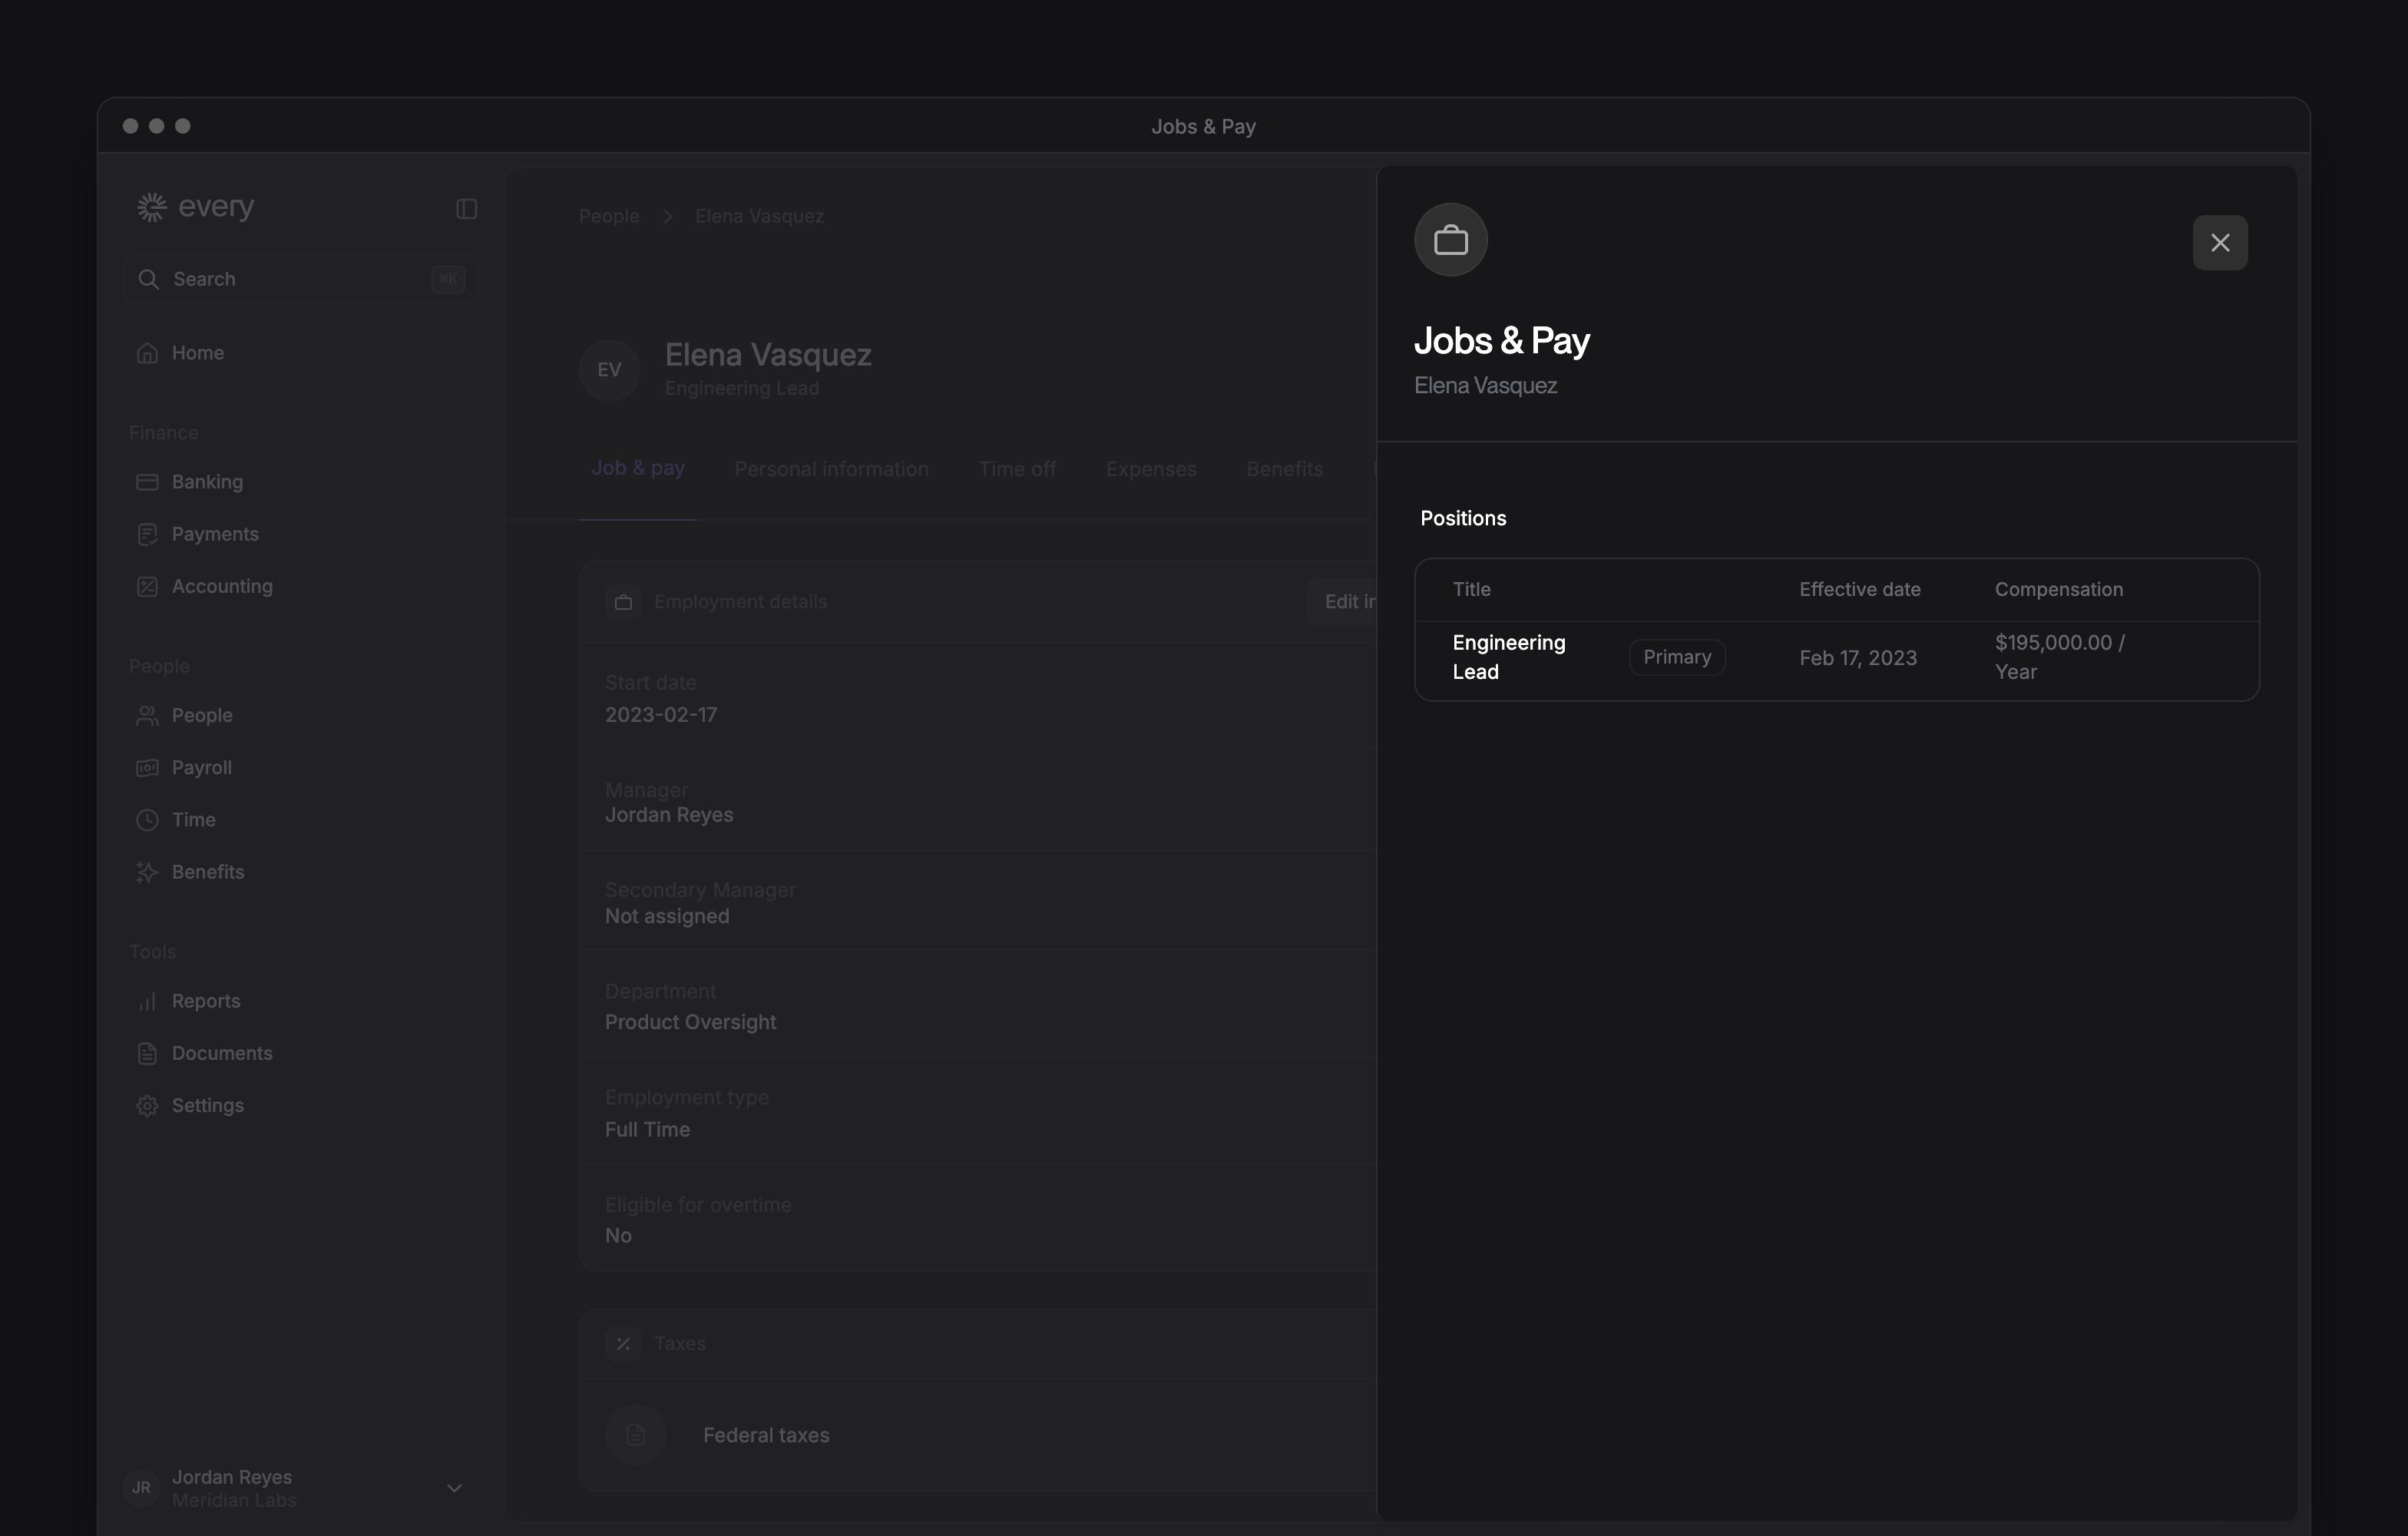Click the Primary badge
Screen dimensions: 2408x1536
[1677, 657]
